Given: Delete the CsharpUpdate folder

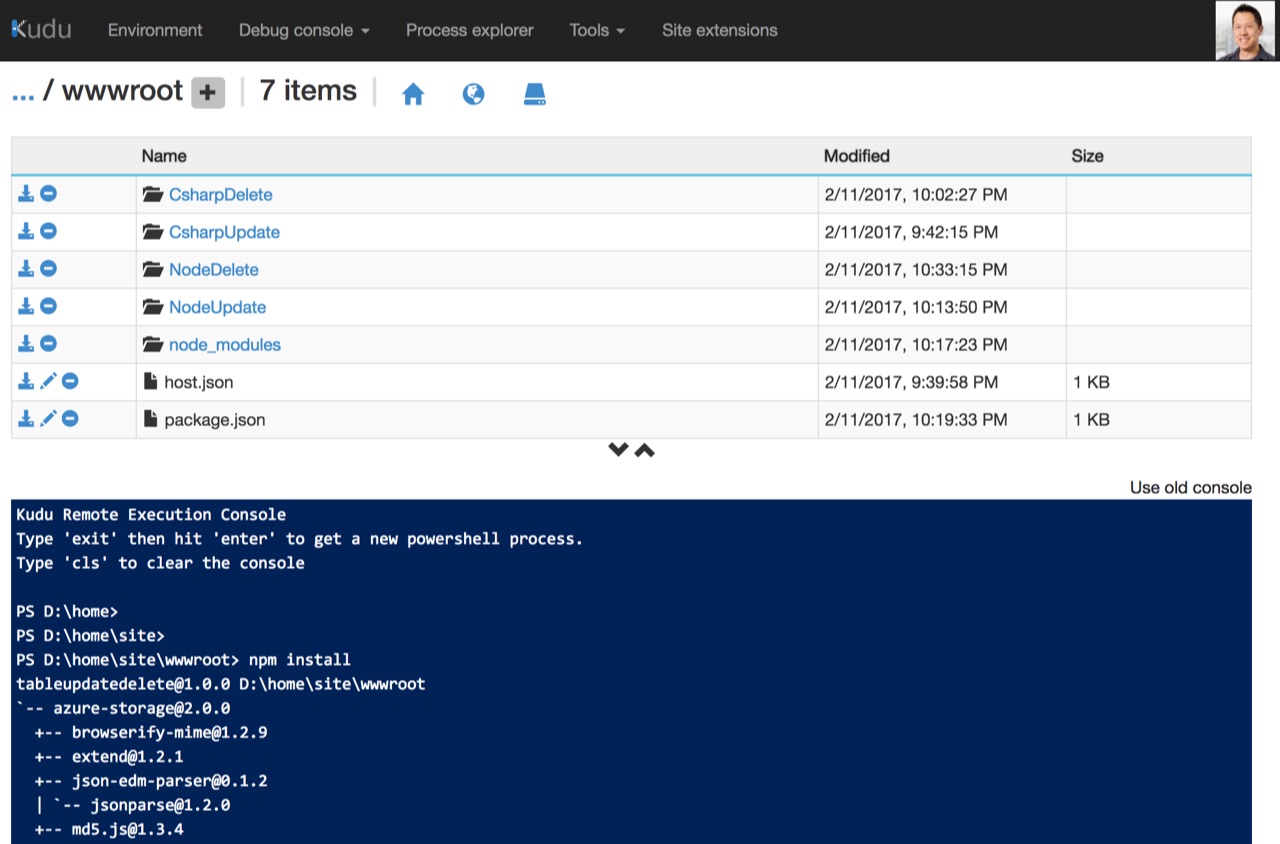Looking at the screenshot, I should click(x=48, y=231).
